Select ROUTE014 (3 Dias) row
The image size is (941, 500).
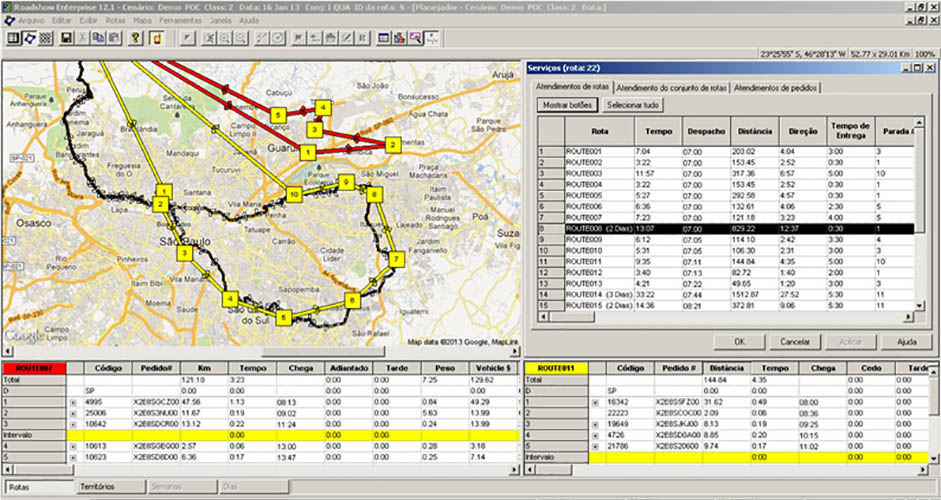coord(726,295)
